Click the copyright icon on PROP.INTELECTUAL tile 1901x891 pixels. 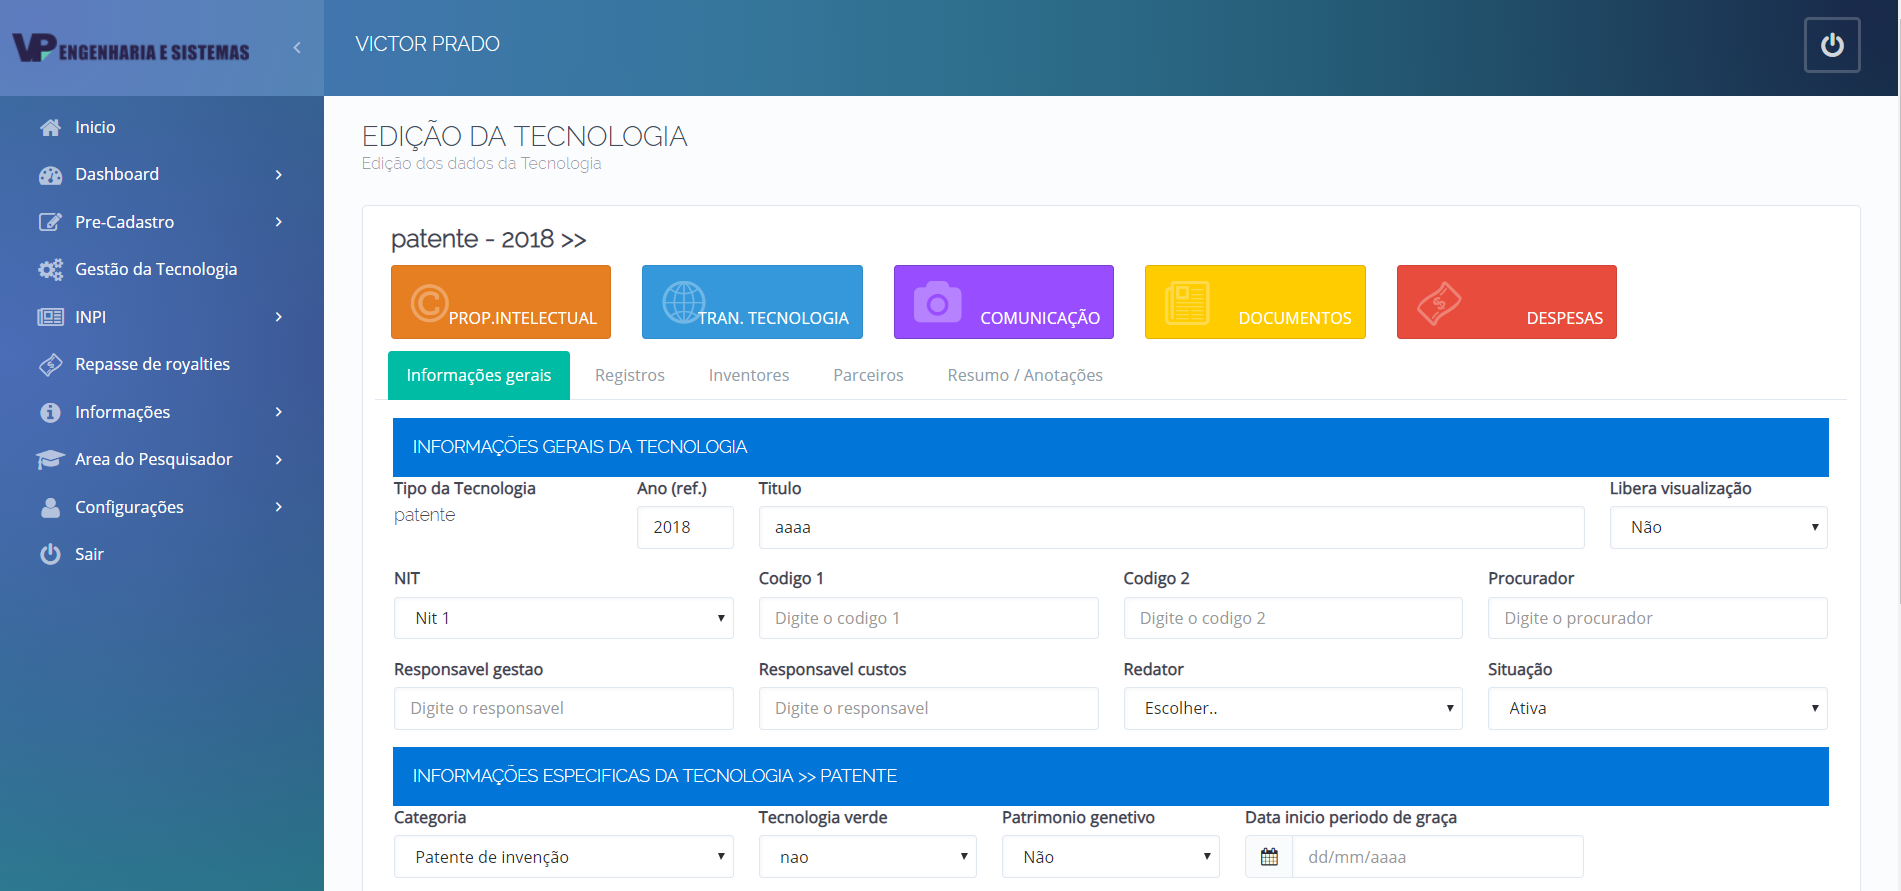pos(429,303)
